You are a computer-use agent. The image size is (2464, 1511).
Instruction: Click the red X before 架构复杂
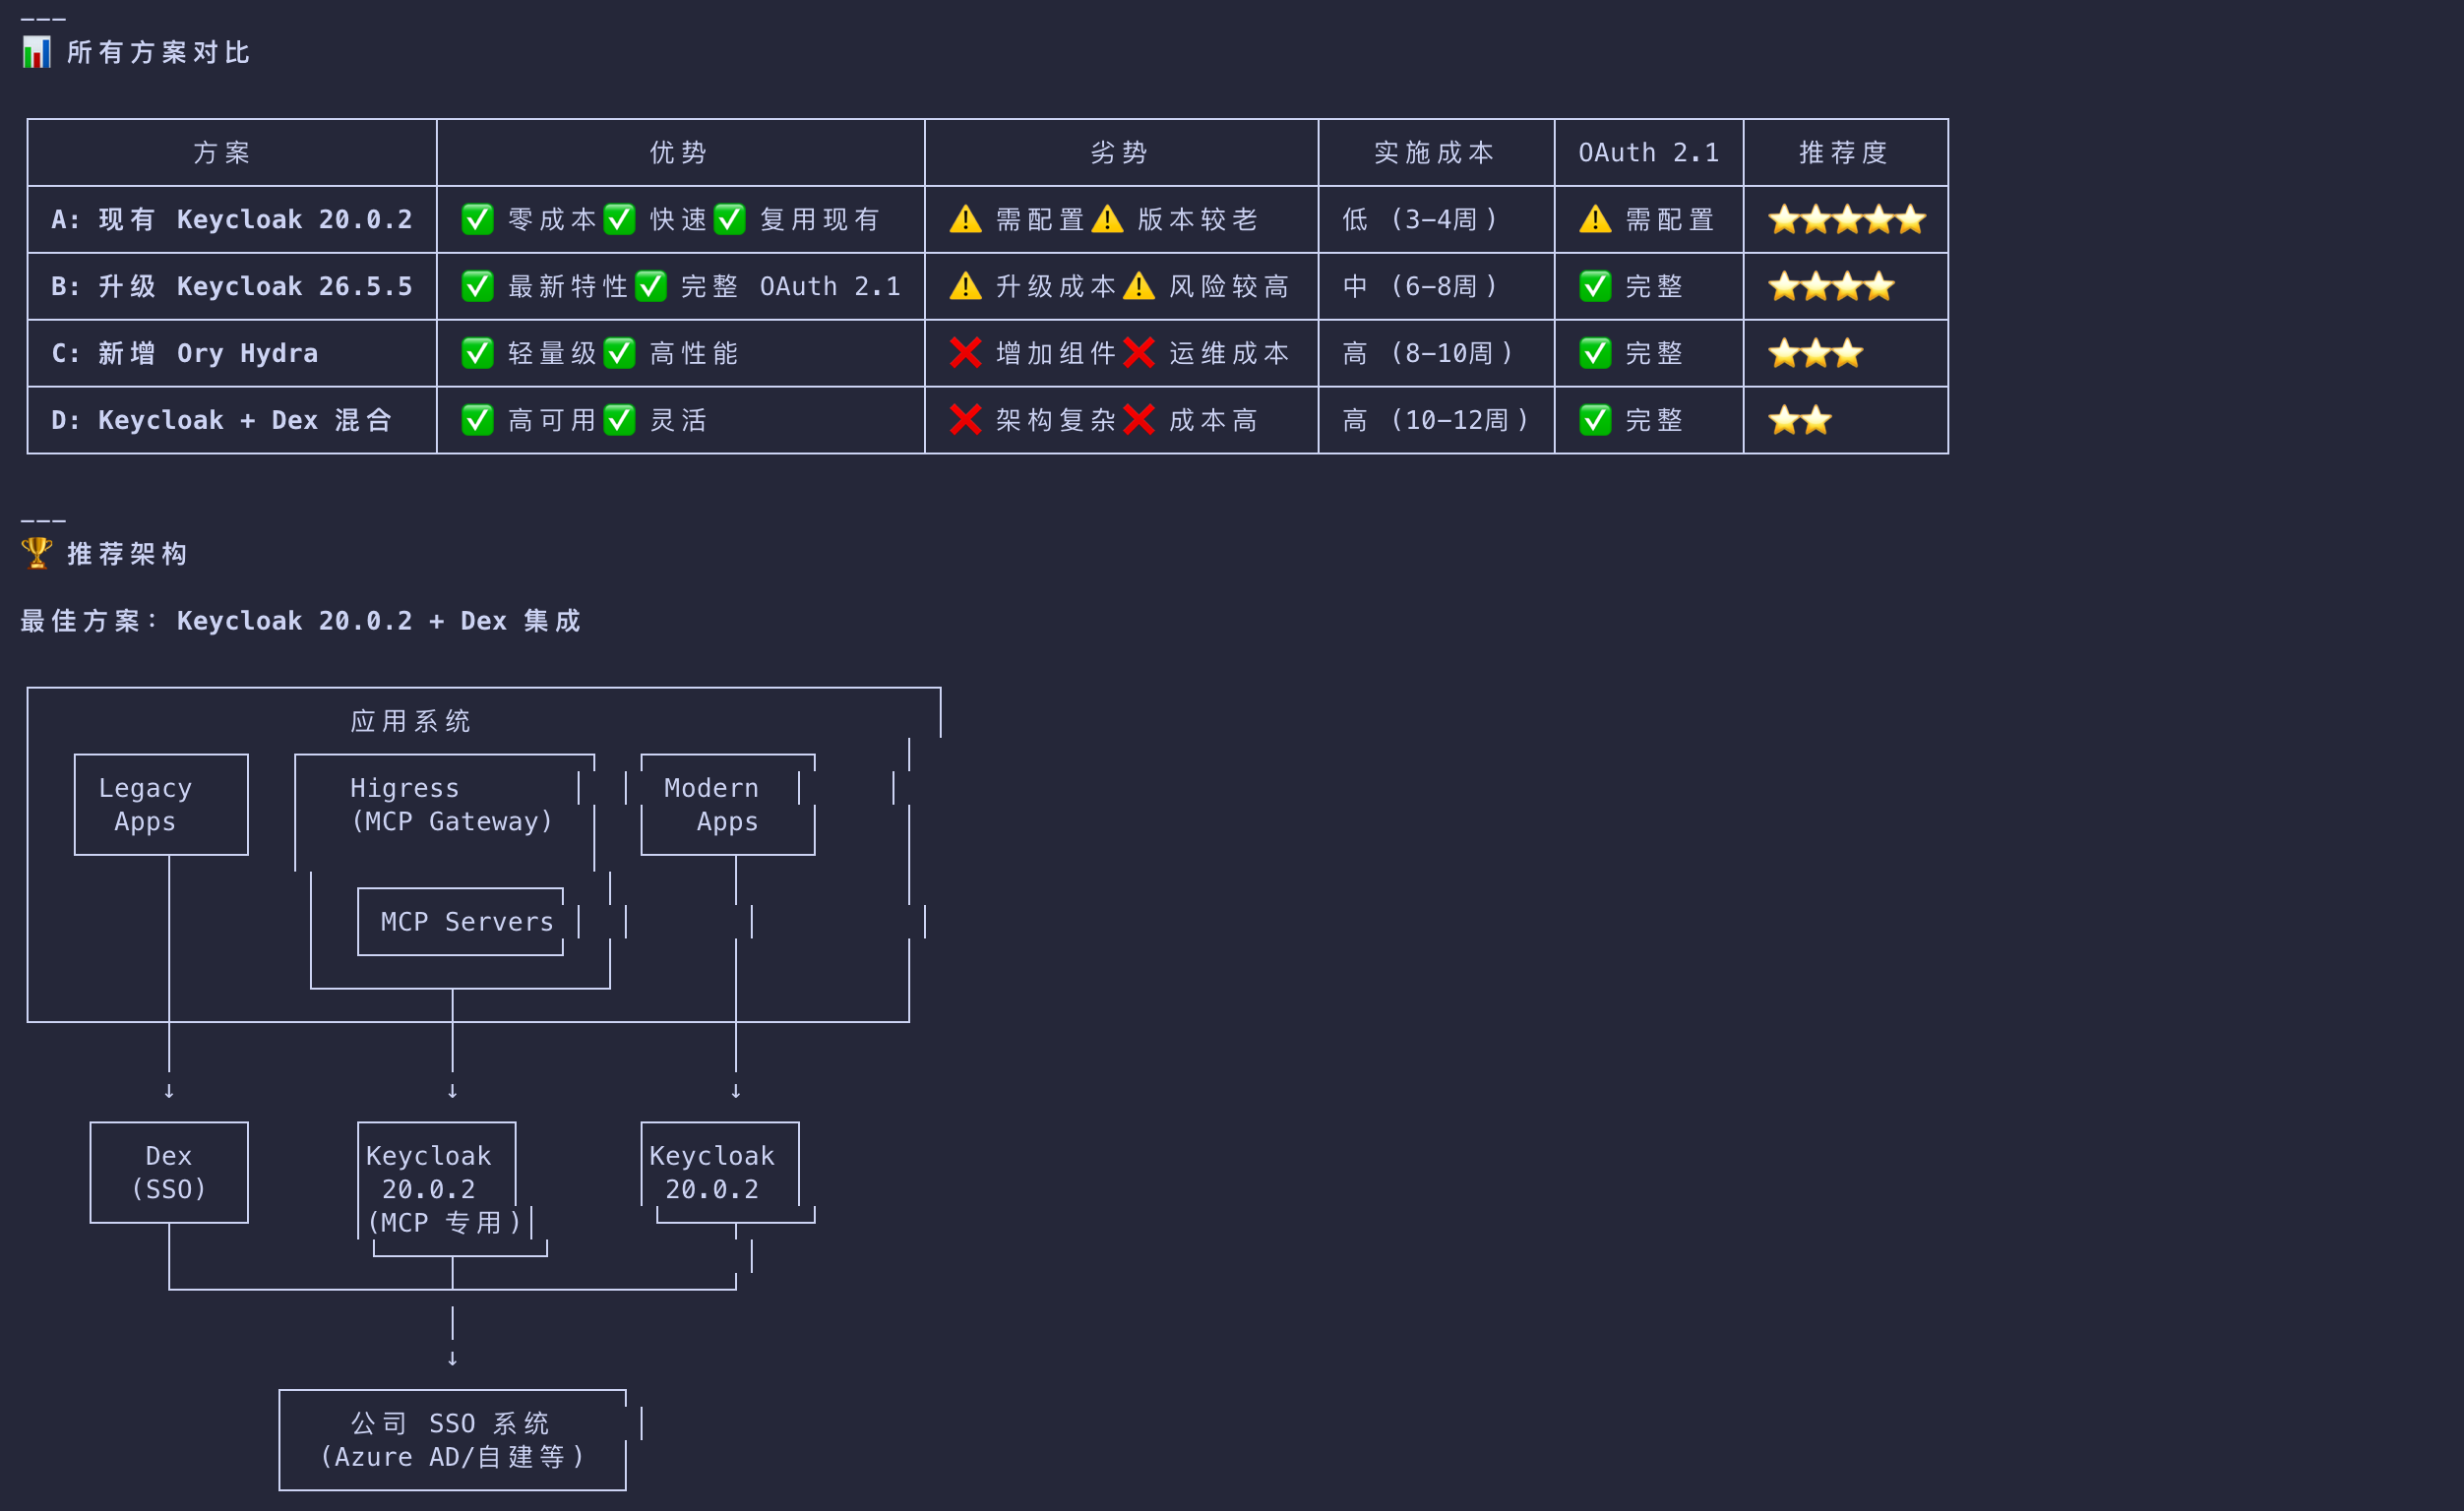coord(965,420)
